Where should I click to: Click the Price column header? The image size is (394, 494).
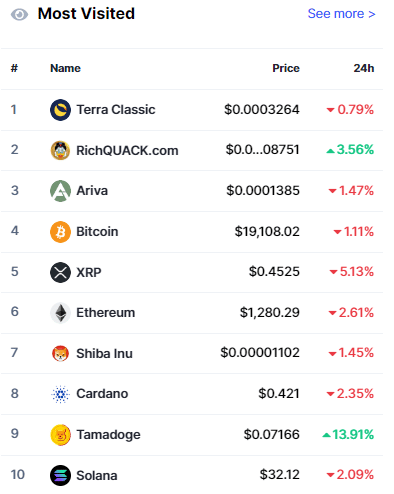click(286, 68)
